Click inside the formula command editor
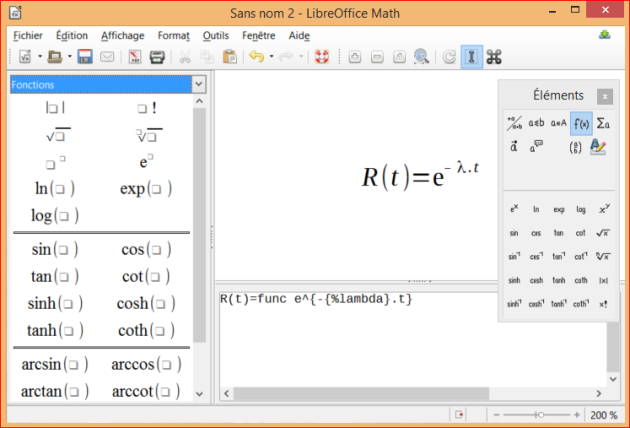The image size is (630, 428). coord(400,340)
